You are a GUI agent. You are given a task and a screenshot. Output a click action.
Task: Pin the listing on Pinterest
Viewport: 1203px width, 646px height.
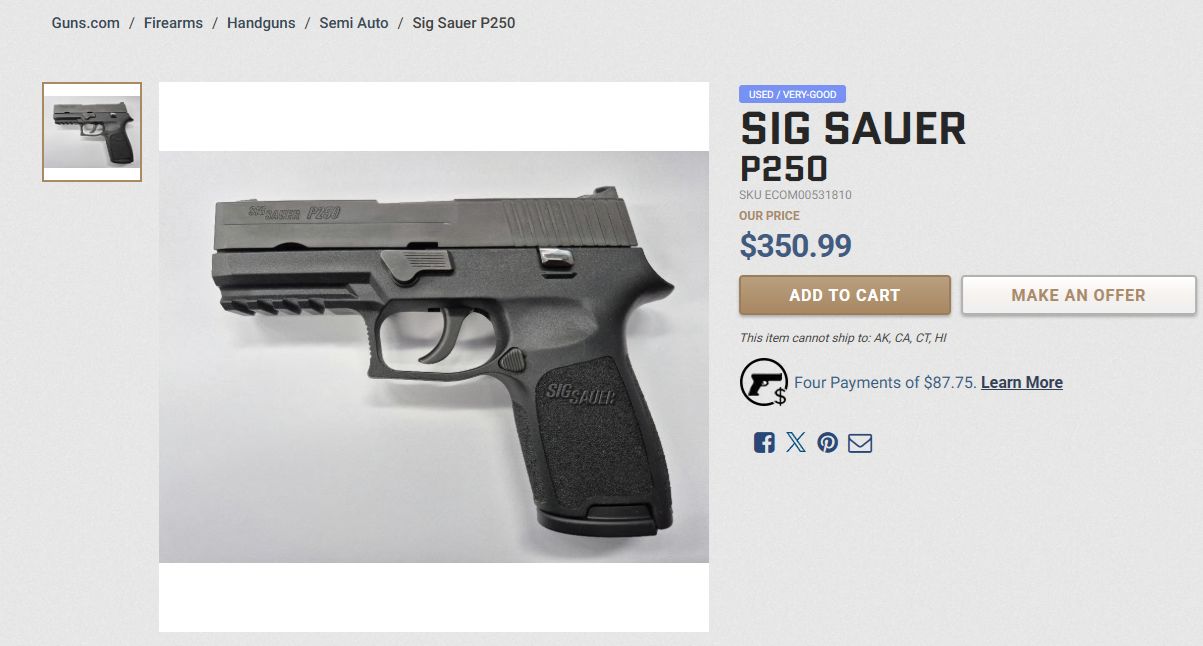(828, 443)
